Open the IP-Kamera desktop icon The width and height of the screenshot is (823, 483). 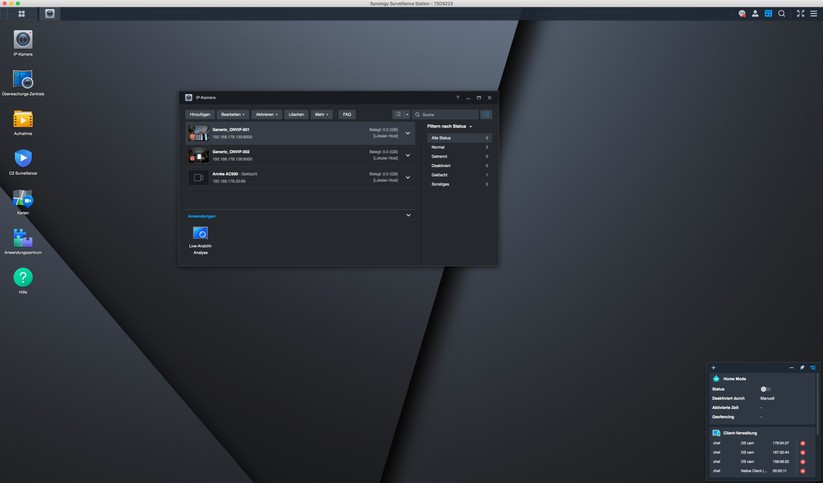(x=22, y=40)
